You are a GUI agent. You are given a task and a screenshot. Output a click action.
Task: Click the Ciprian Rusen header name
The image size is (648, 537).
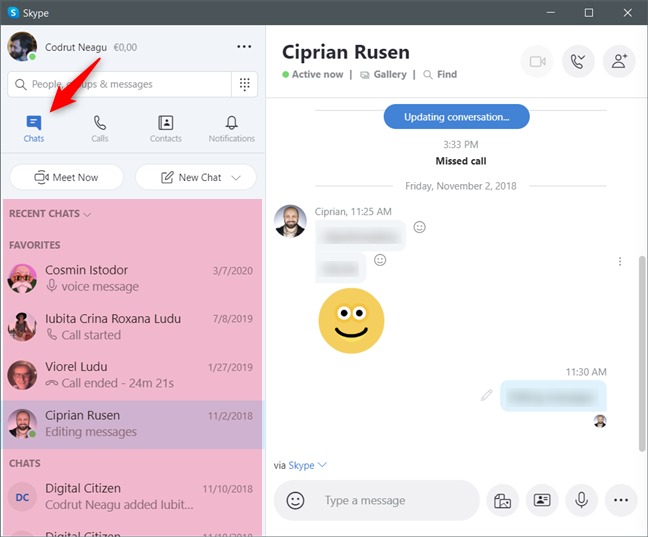(346, 53)
